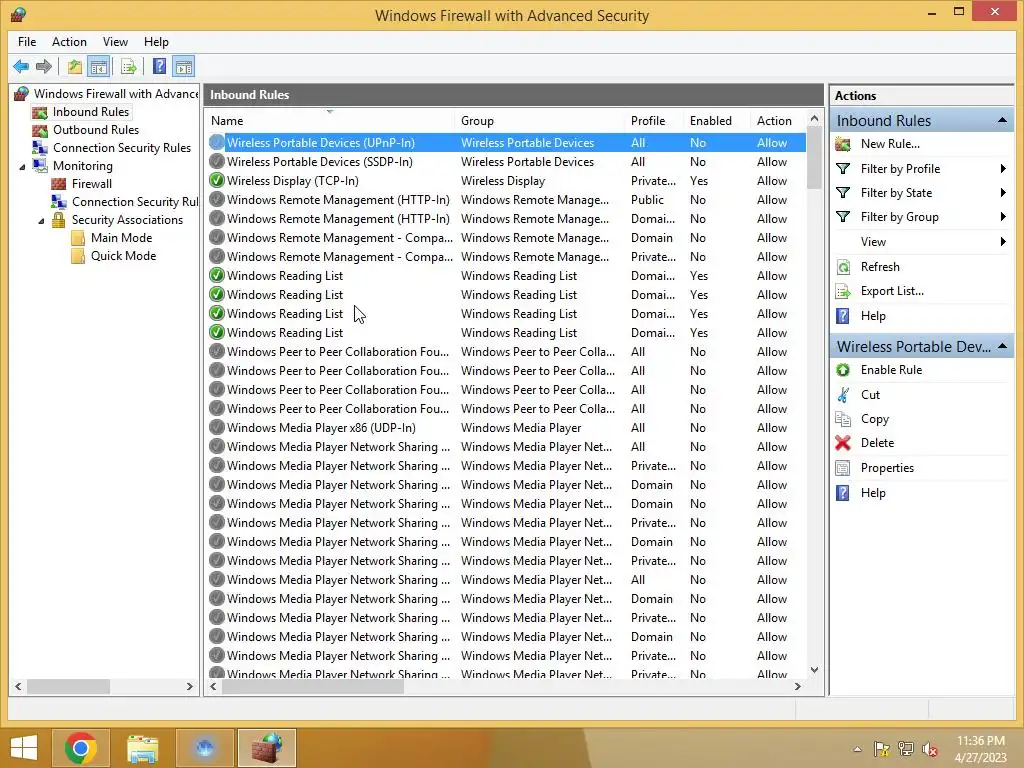The width and height of the screenshot is (1024, 768).
Task: Click the red Delete X icon
Action: pyautogui.click(x=843, y=443)
